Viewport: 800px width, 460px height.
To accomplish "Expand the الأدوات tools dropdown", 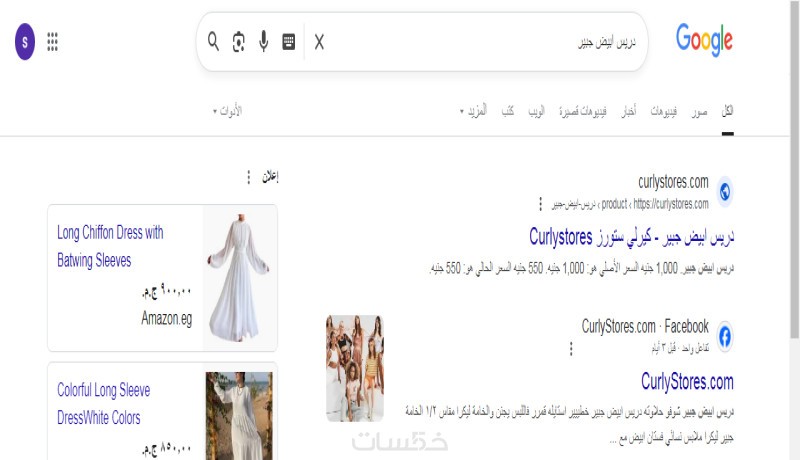I will click(x=228, y=111).
